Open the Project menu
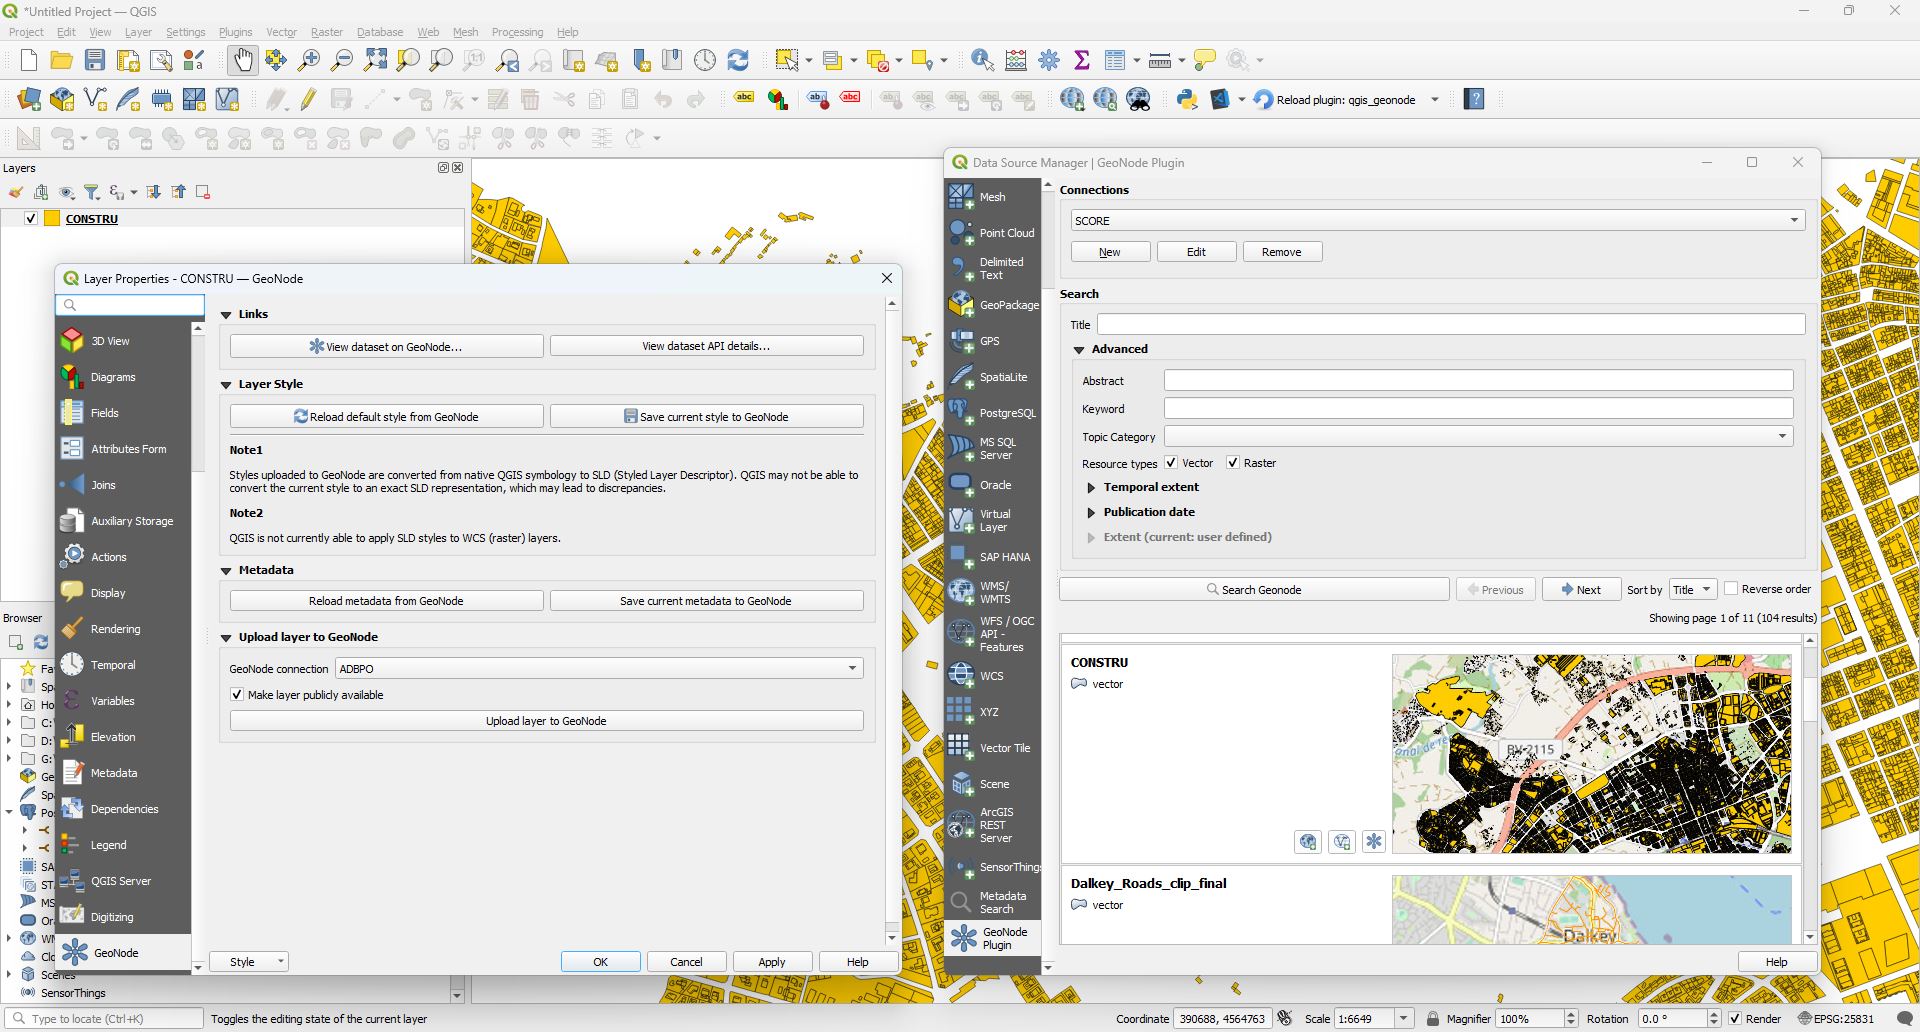Screen dimensions: 1920x1032 click(x=26, y=32)
